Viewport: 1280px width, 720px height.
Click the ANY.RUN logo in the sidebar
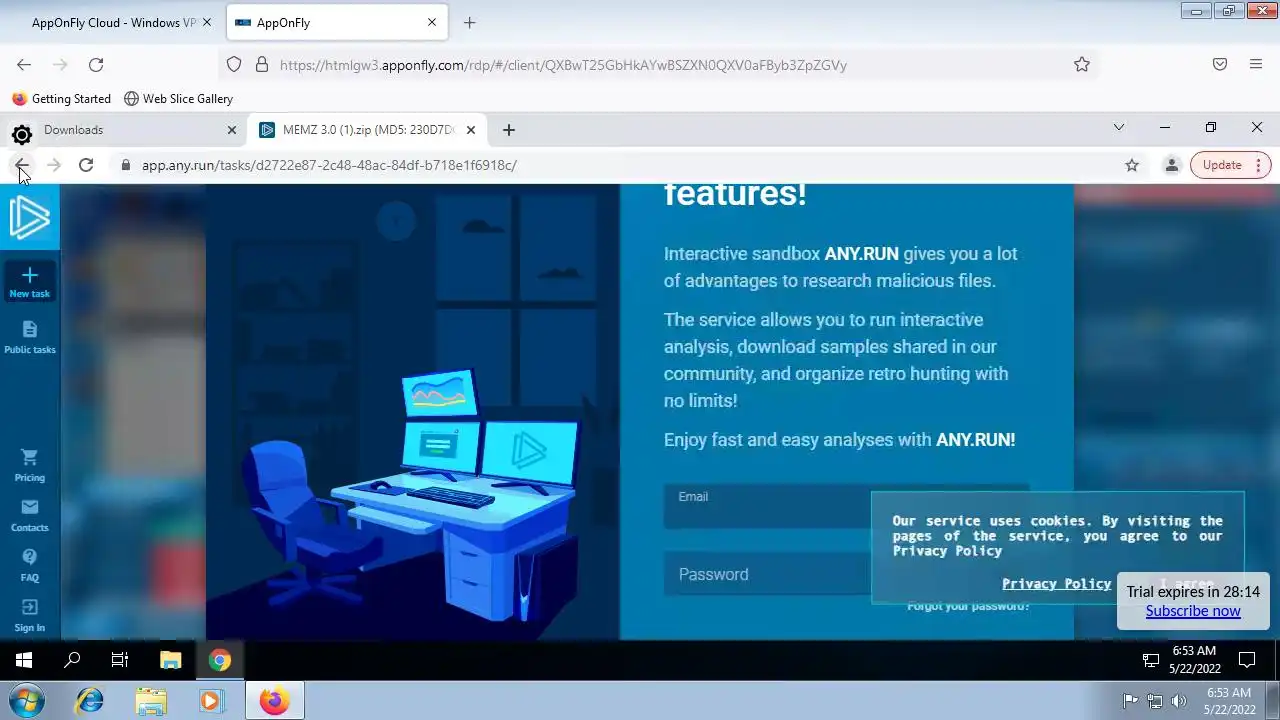[x=29, y=217]
